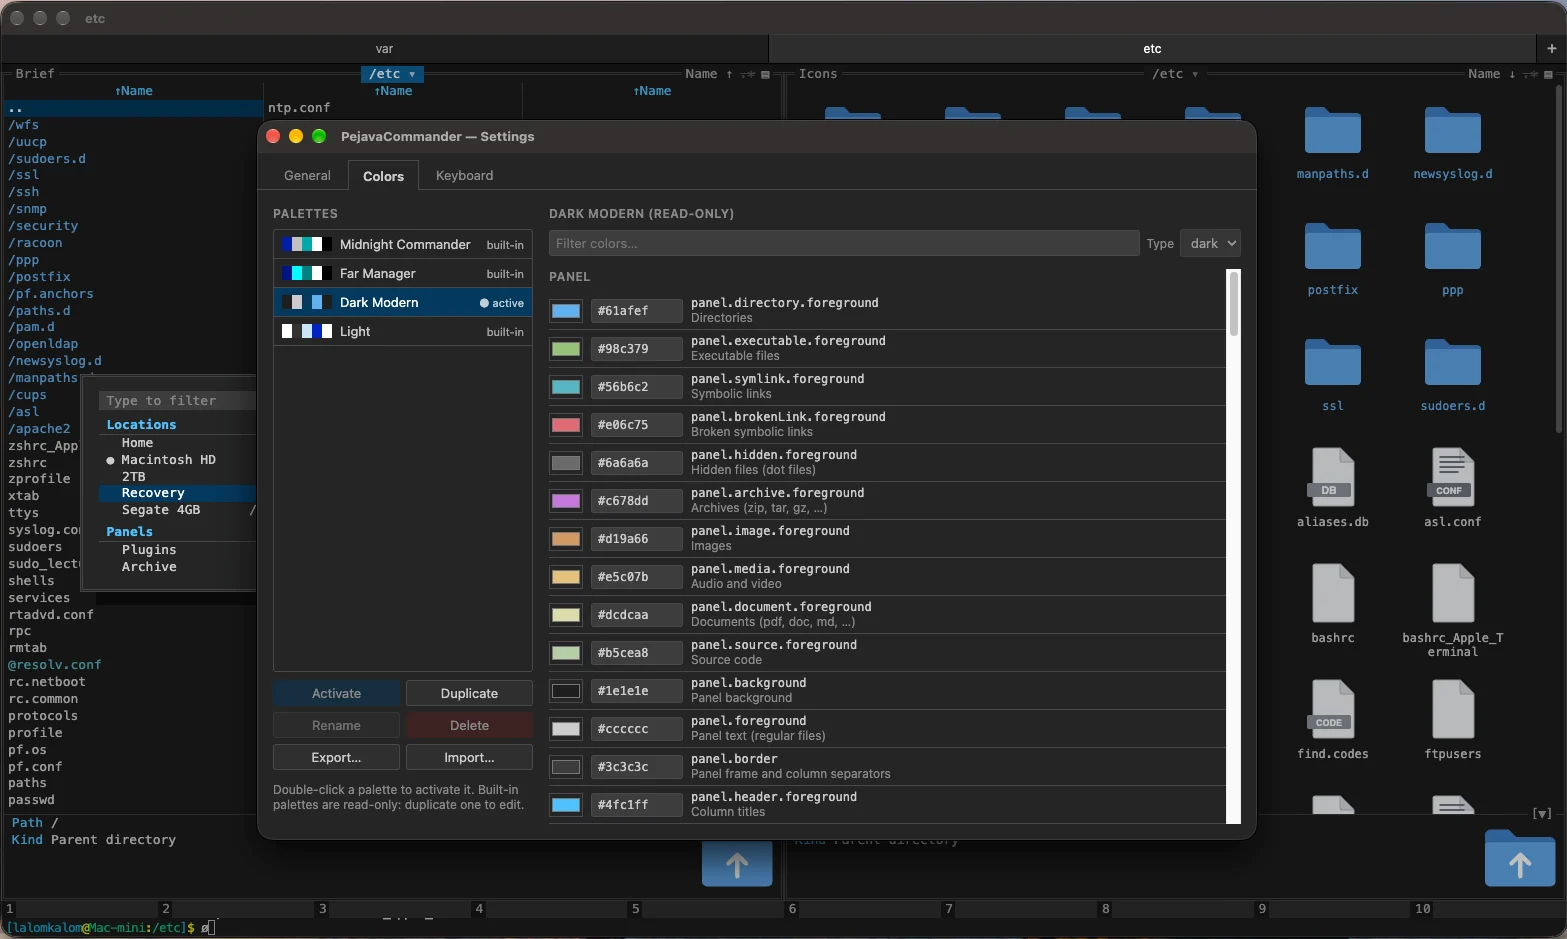Switch to the General settings tab
The height and width of the screenshot is (939, 1567).
(307, 175)
